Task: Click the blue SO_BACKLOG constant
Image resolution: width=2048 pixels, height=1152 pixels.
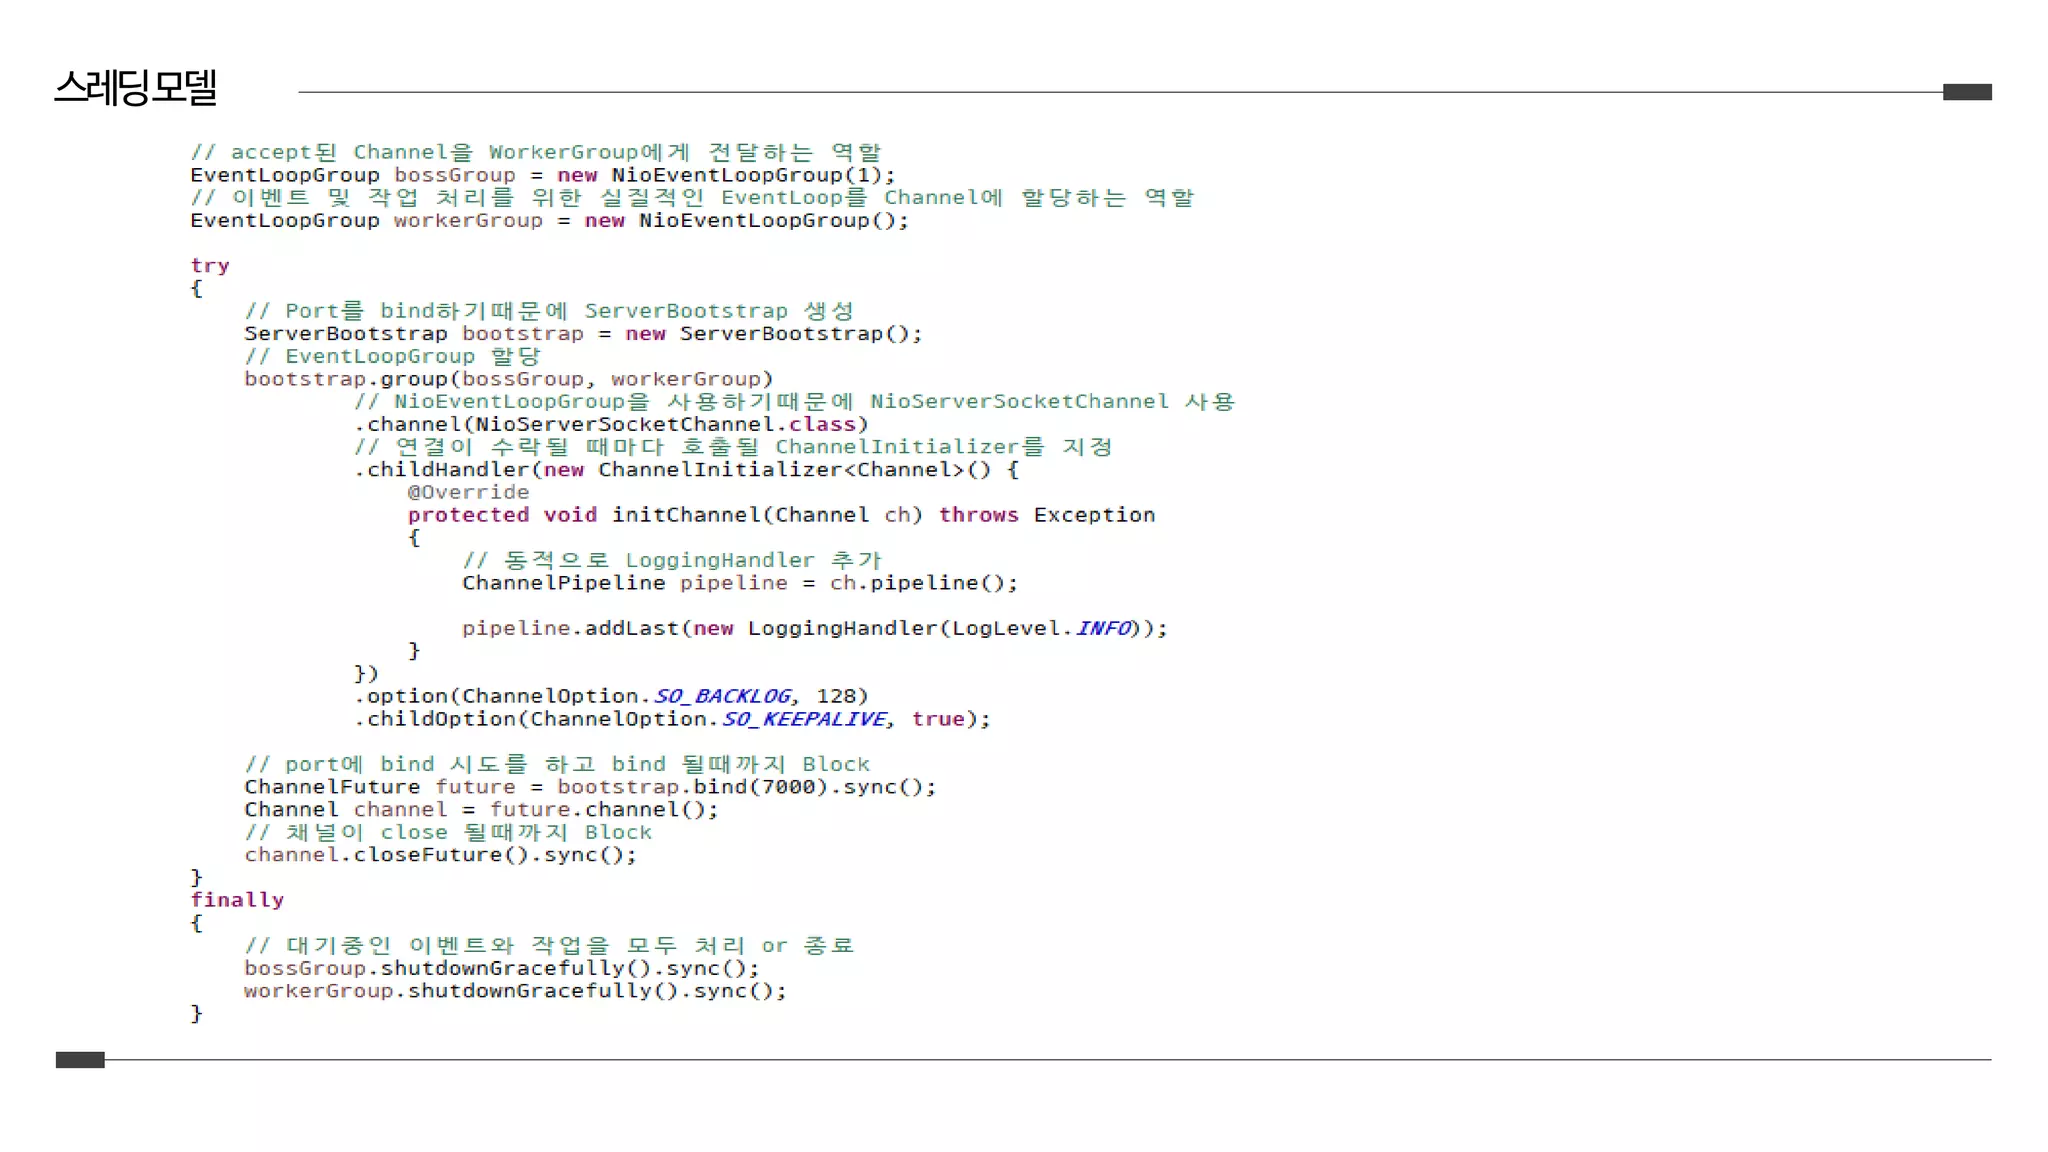Action: (724, 696)
